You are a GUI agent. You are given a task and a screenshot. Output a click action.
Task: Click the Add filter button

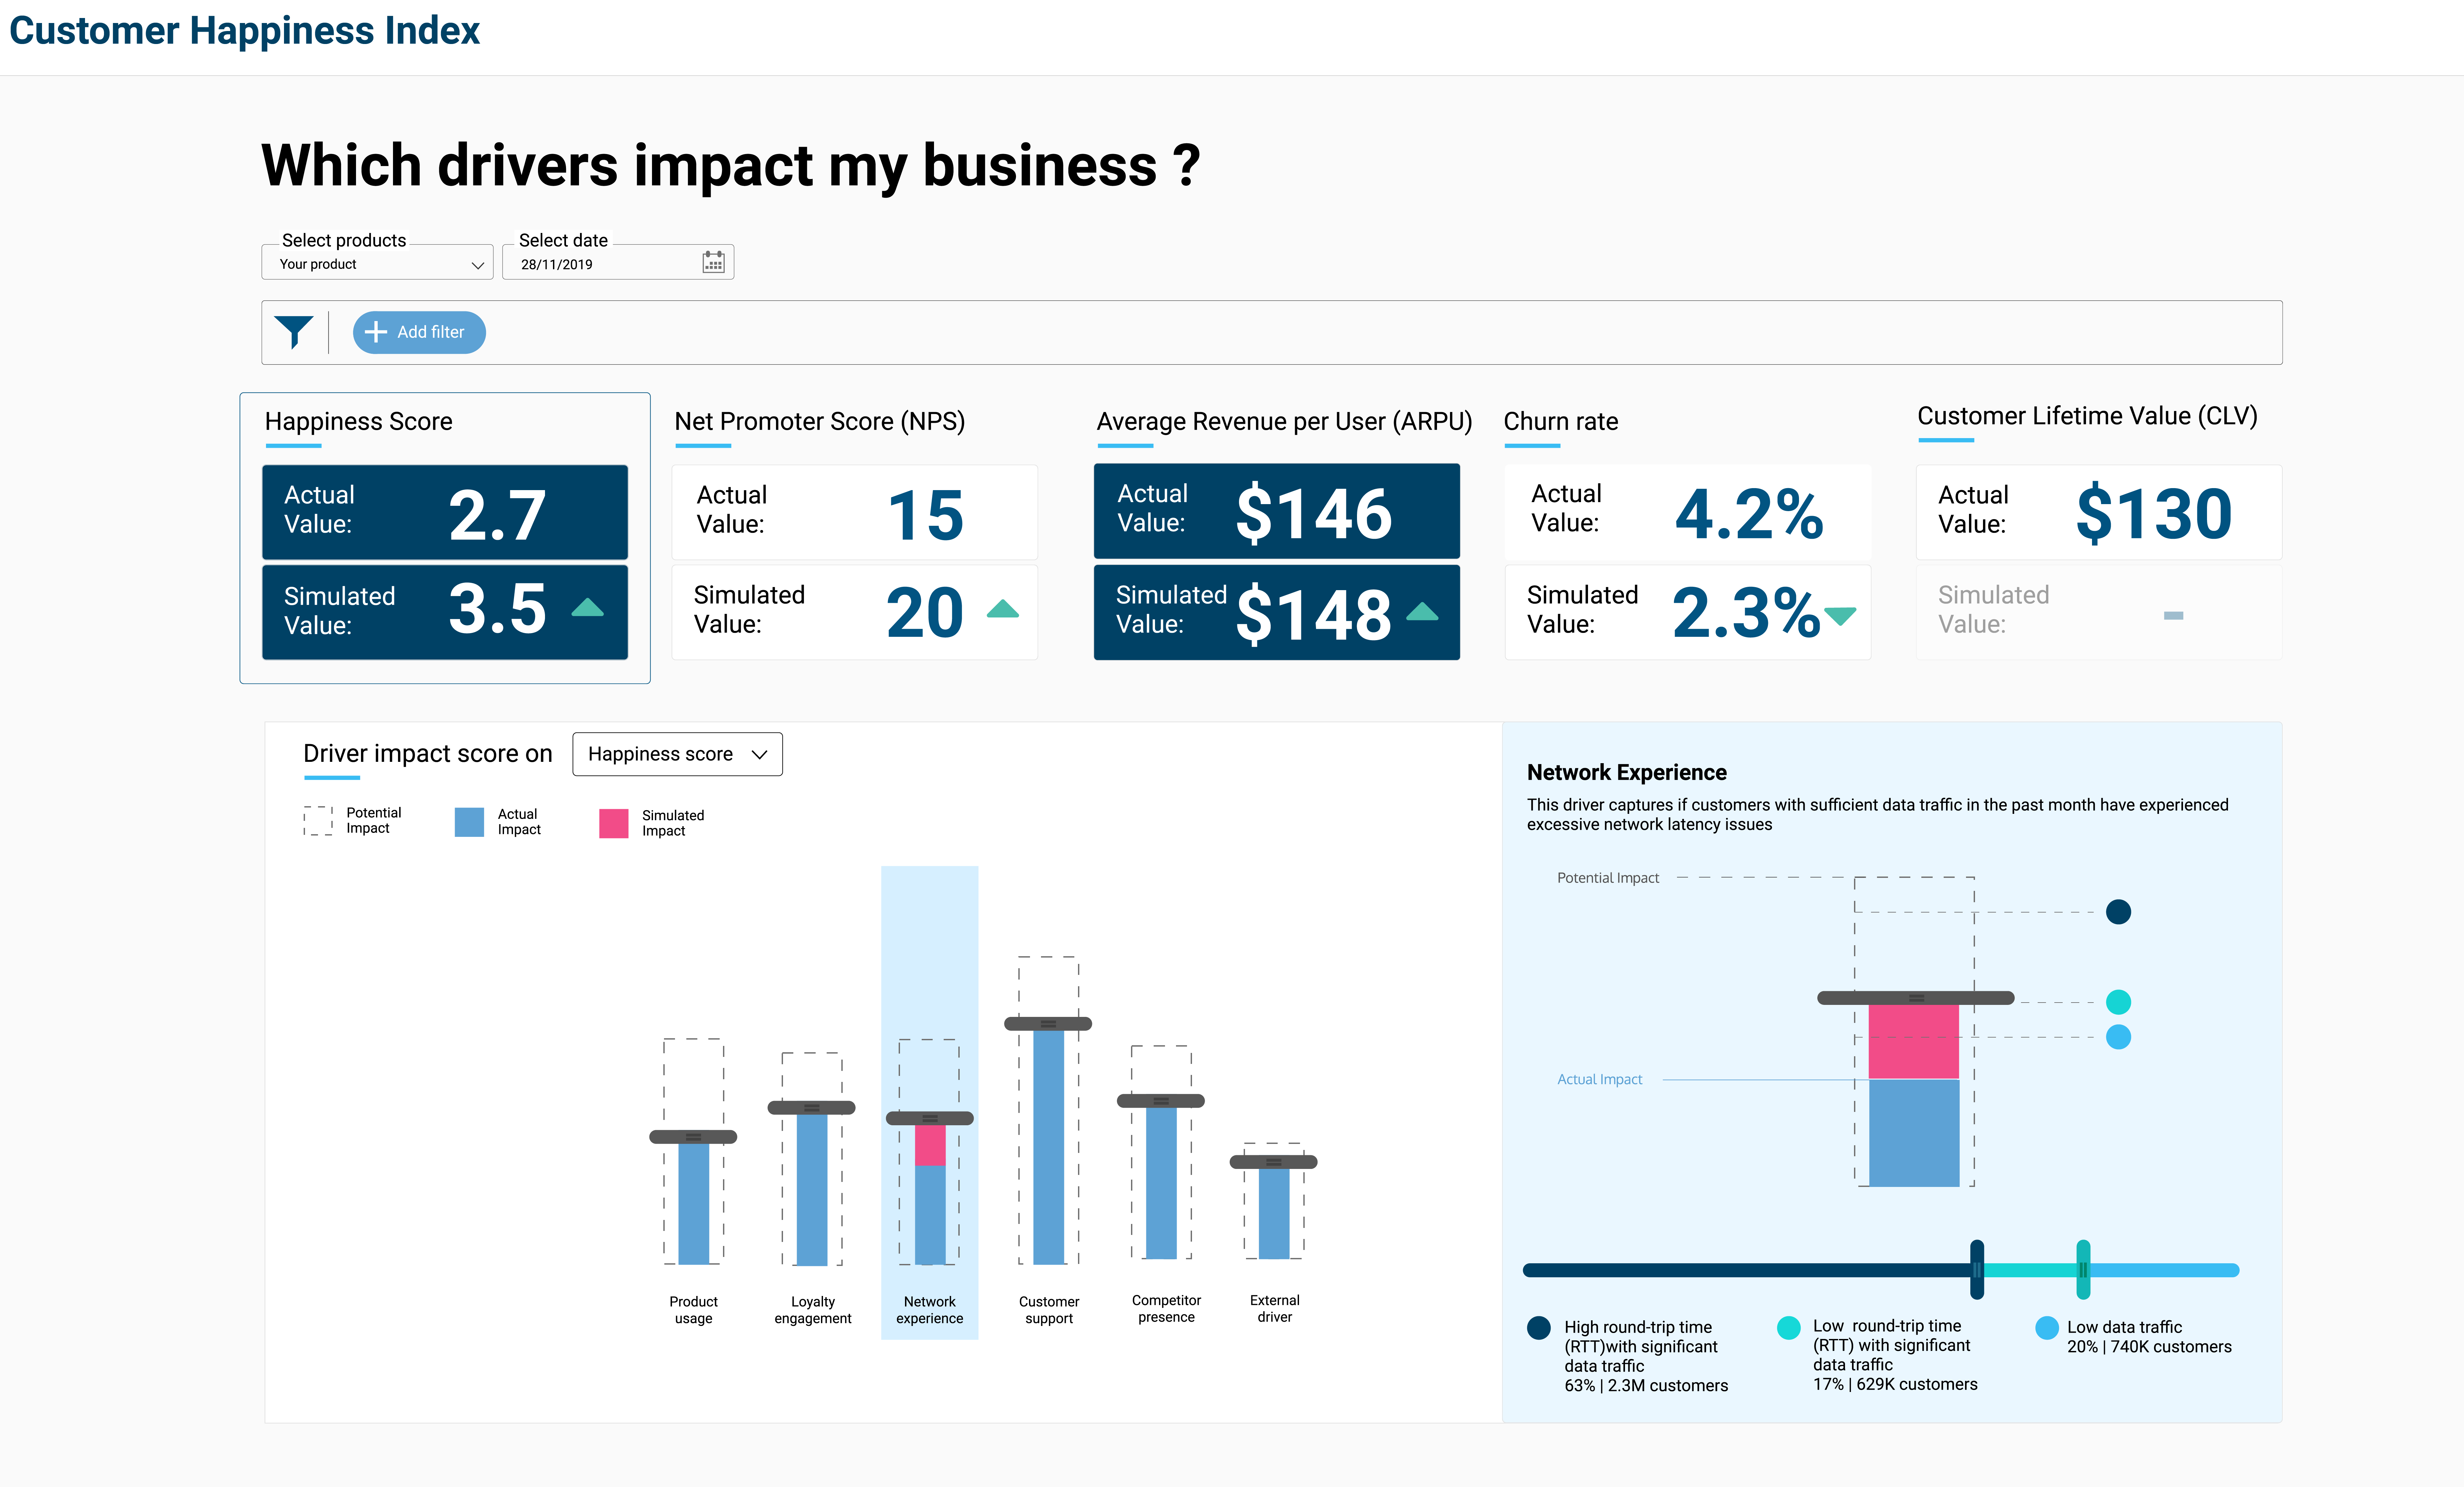click(x=419, y=332)
